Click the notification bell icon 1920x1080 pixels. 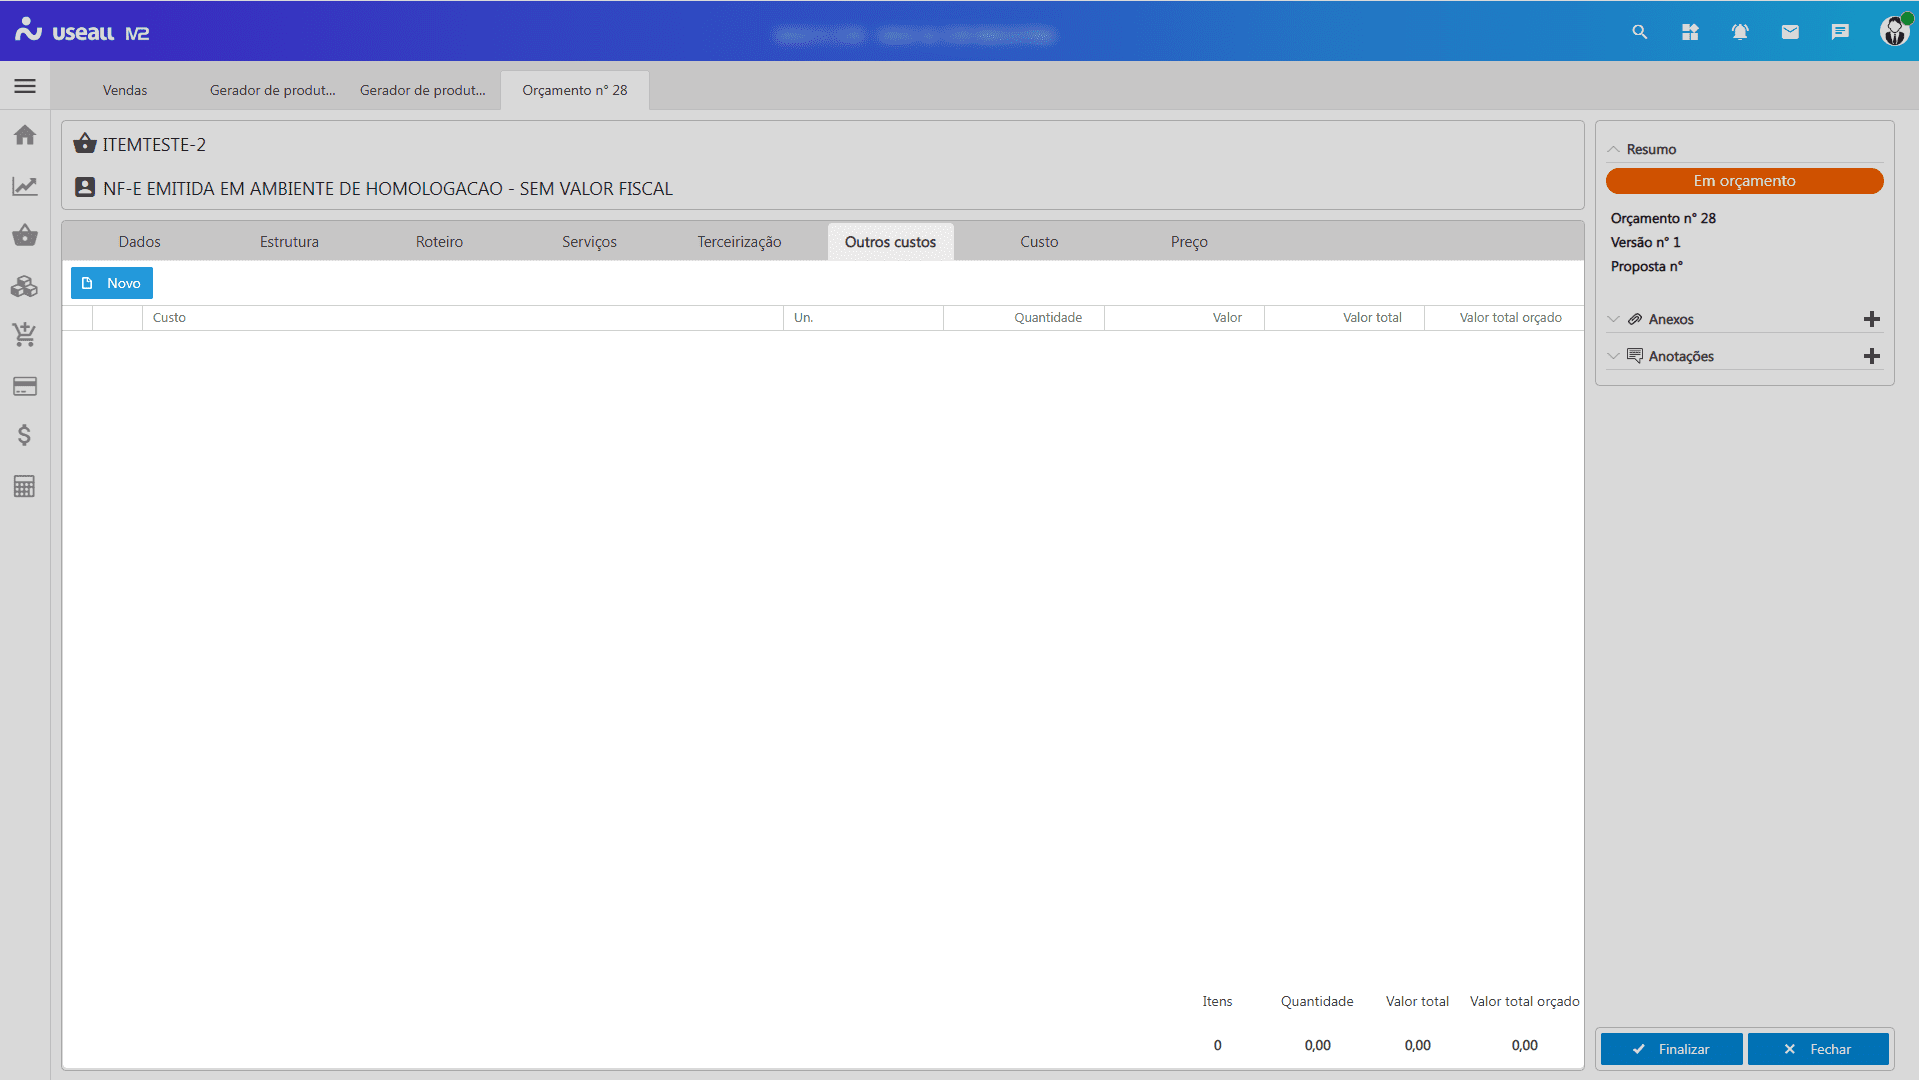[x=1740, y=32]
